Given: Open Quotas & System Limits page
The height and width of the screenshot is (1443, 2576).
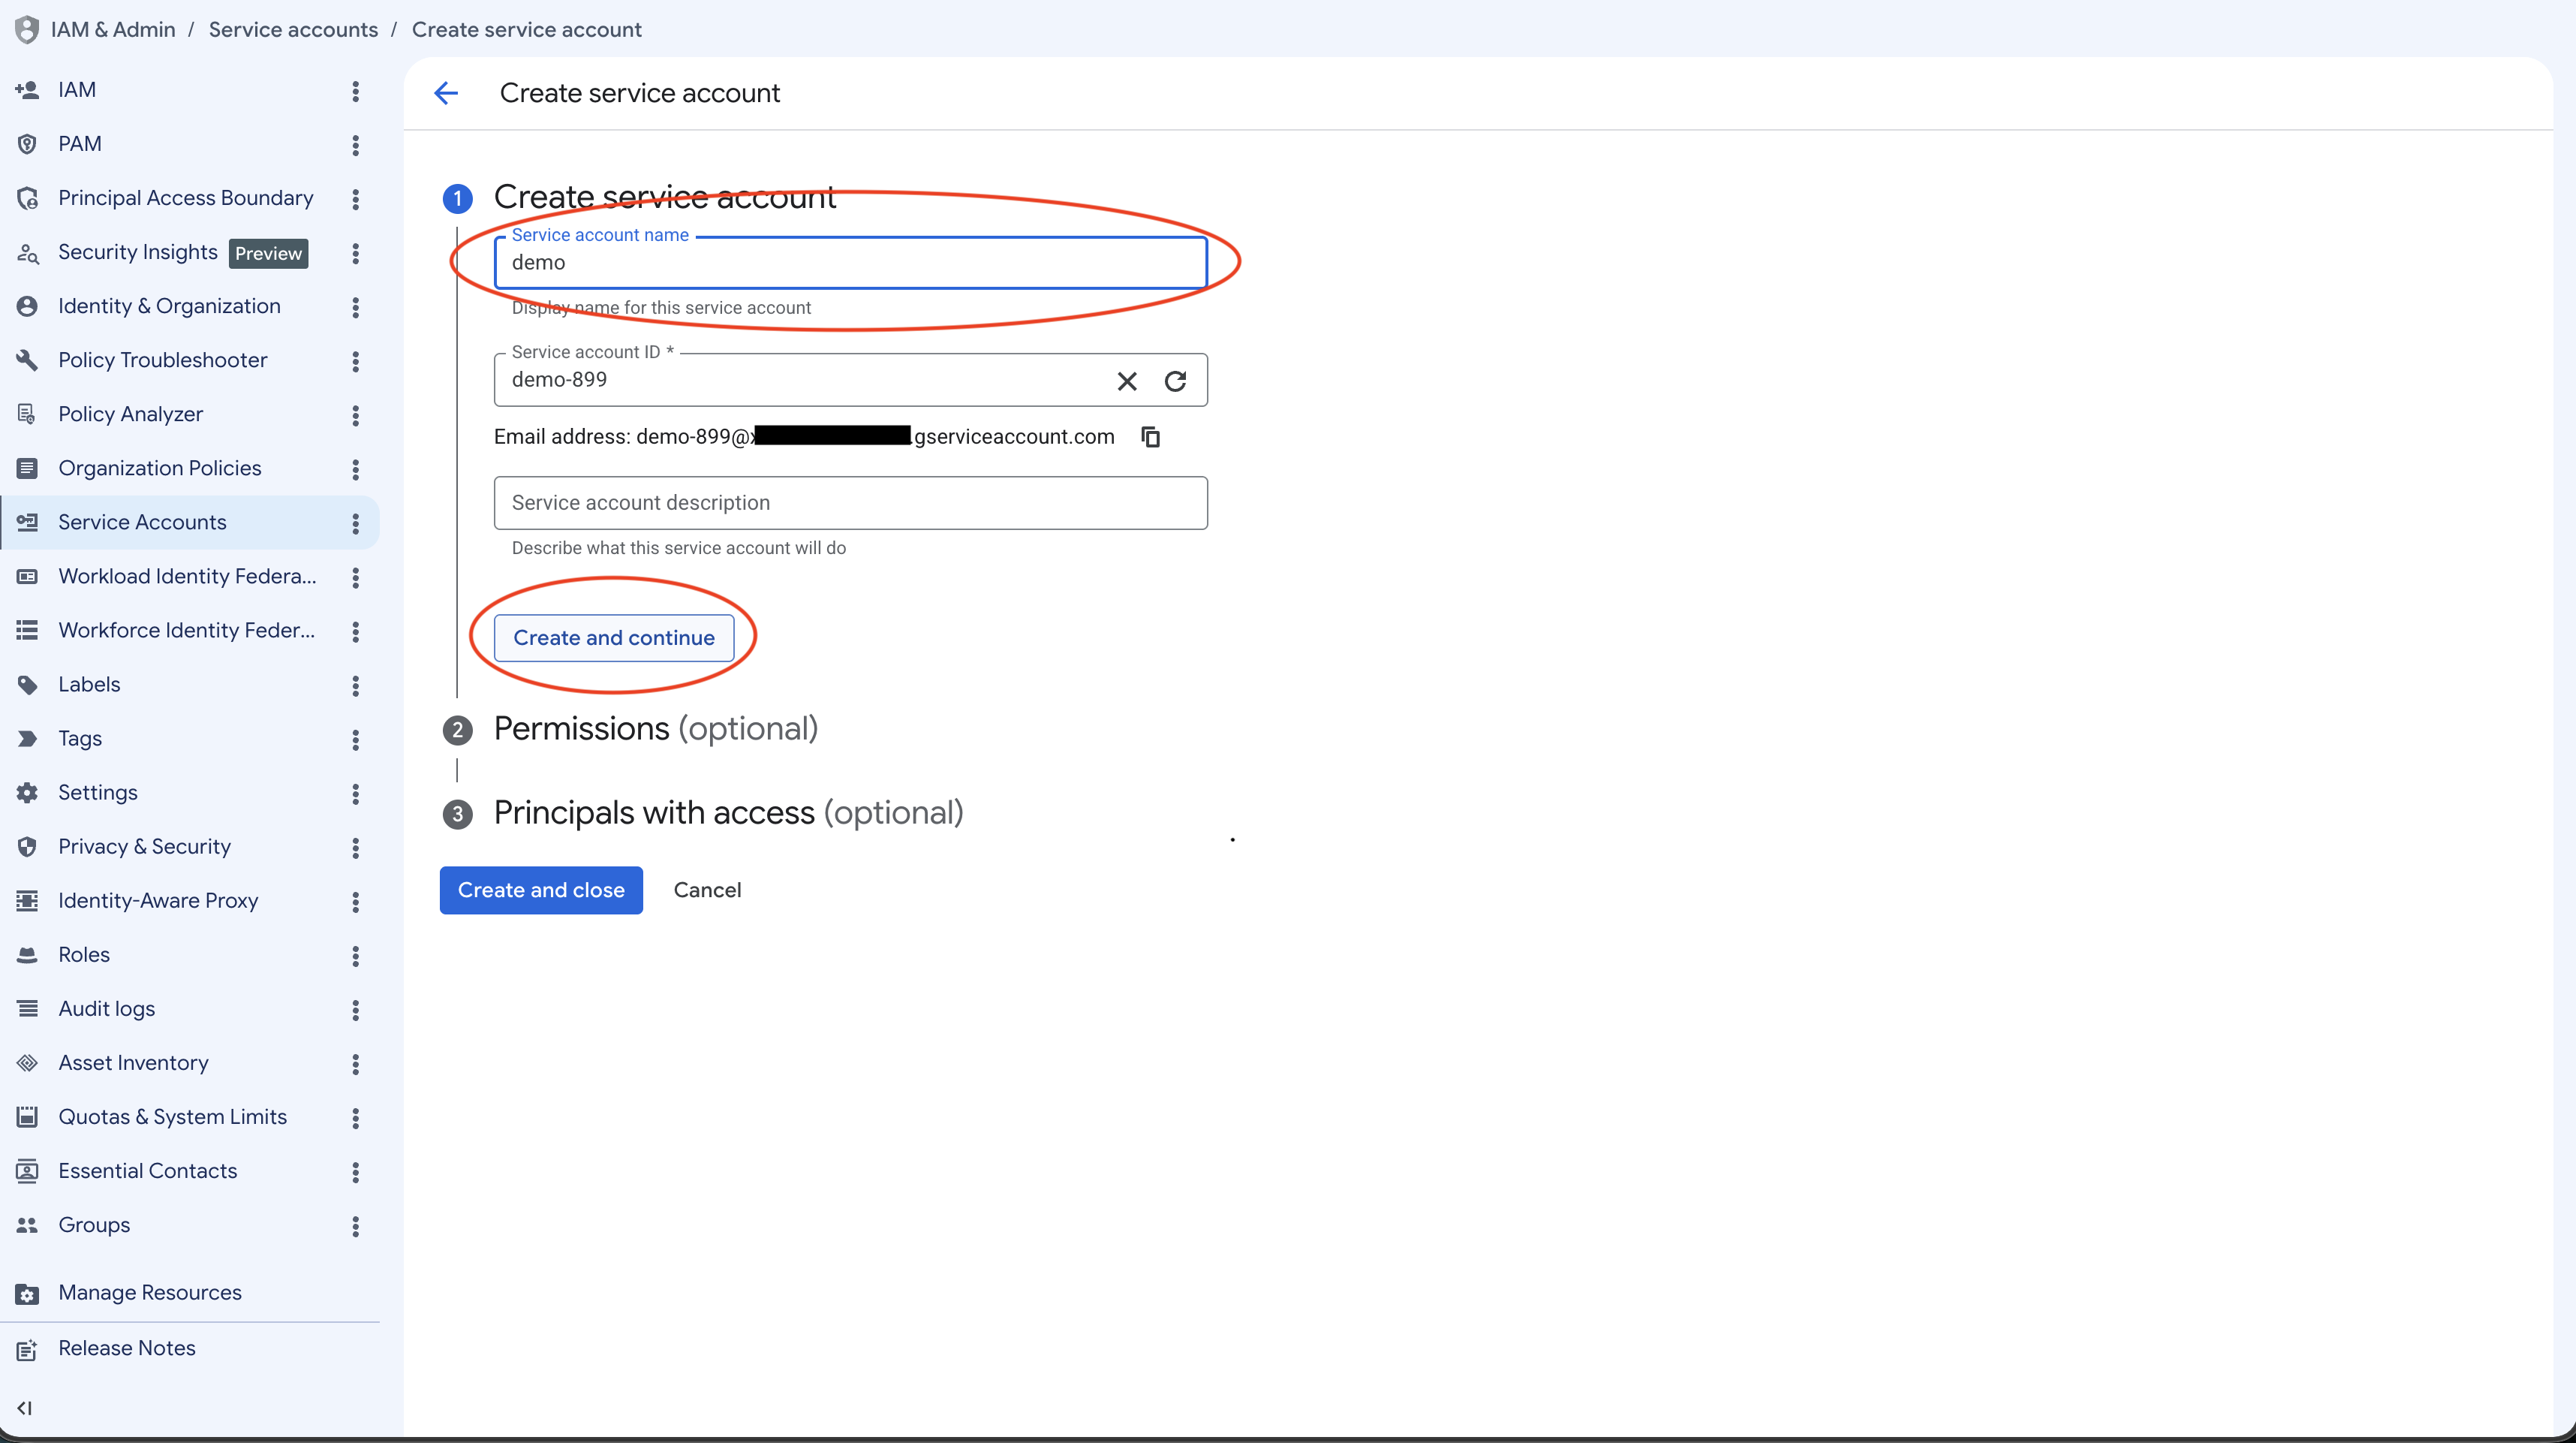Looking at the screenshot, I should tap(172, 1116).
